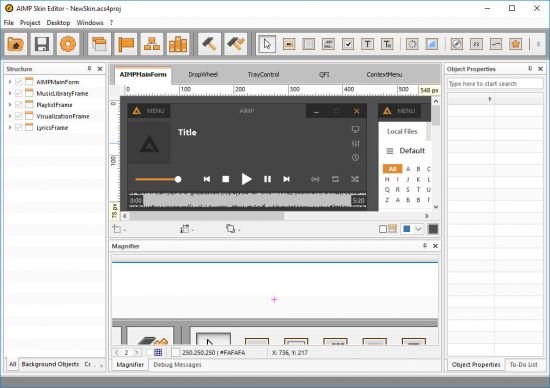Toggle LyricsFrame checkbox in Structure
The width and height of the screenshot is (550, 388).
click(x=19, y=127)
